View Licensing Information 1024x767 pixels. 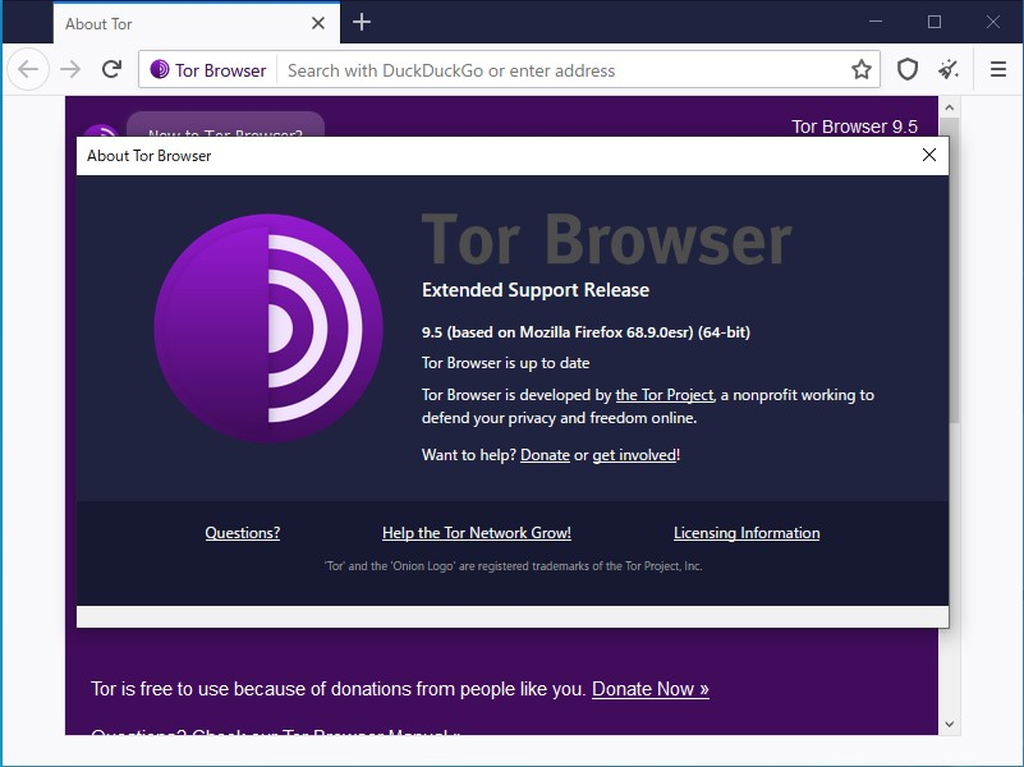(746, 532)
